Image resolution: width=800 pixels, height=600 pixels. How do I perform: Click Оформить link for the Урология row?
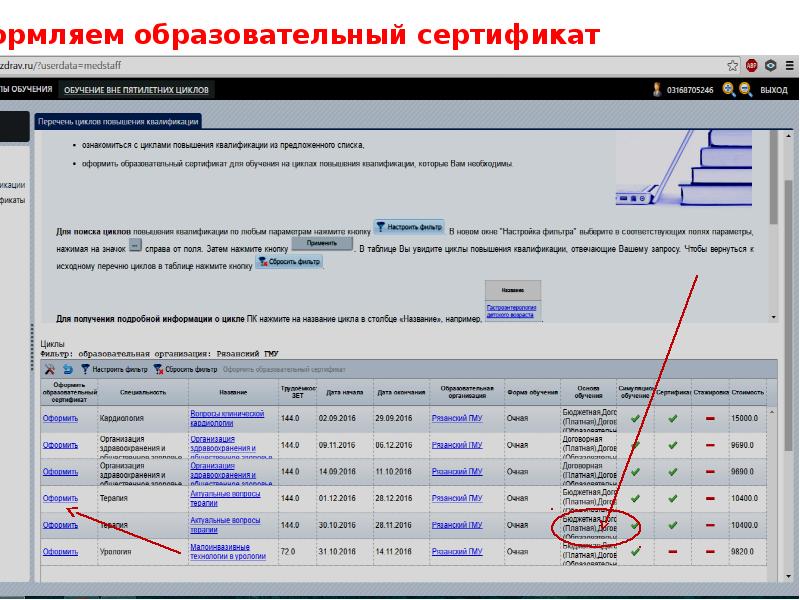pyautogui.click(x=60, y=552)
